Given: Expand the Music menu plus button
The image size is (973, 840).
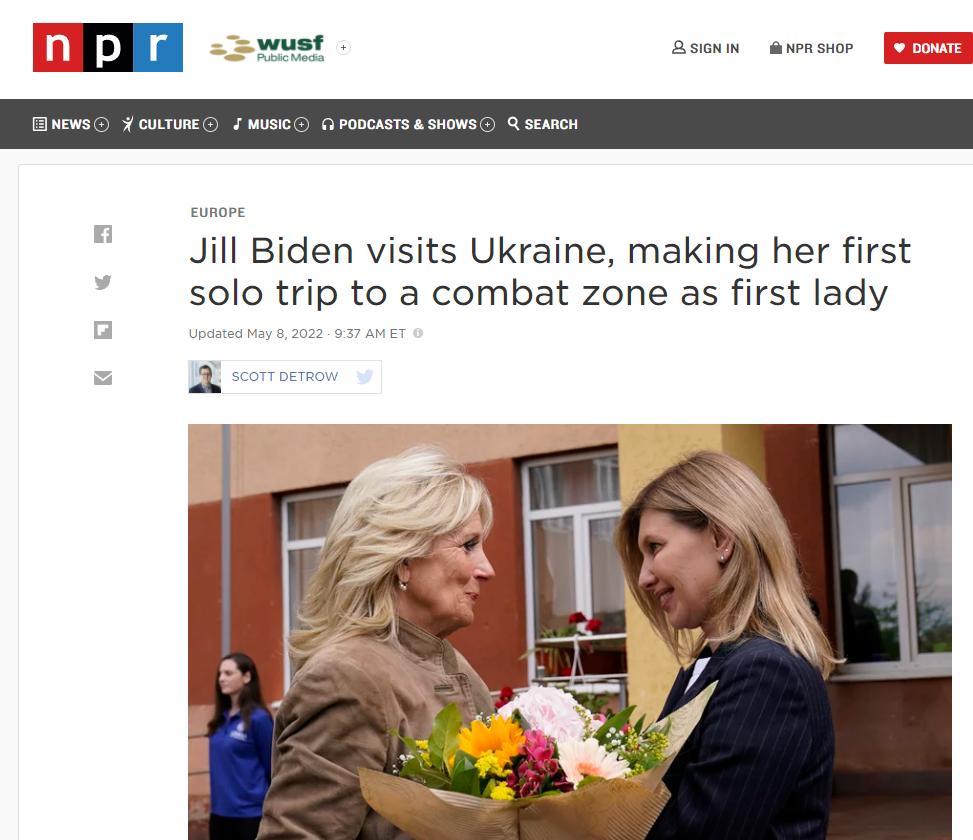Looking at the screenshot, I should [x=302, y=125].
